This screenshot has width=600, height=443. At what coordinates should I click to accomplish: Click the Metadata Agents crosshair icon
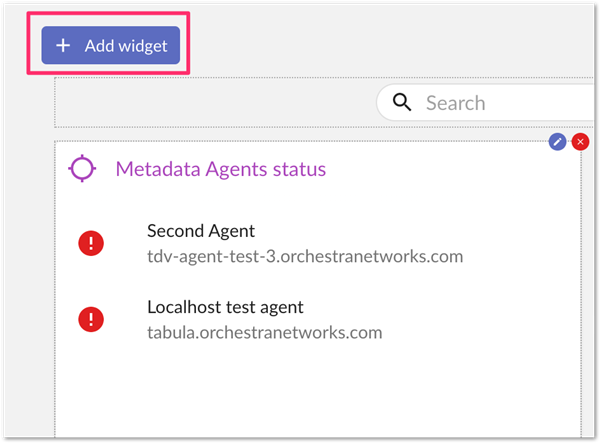pos(82,169)
